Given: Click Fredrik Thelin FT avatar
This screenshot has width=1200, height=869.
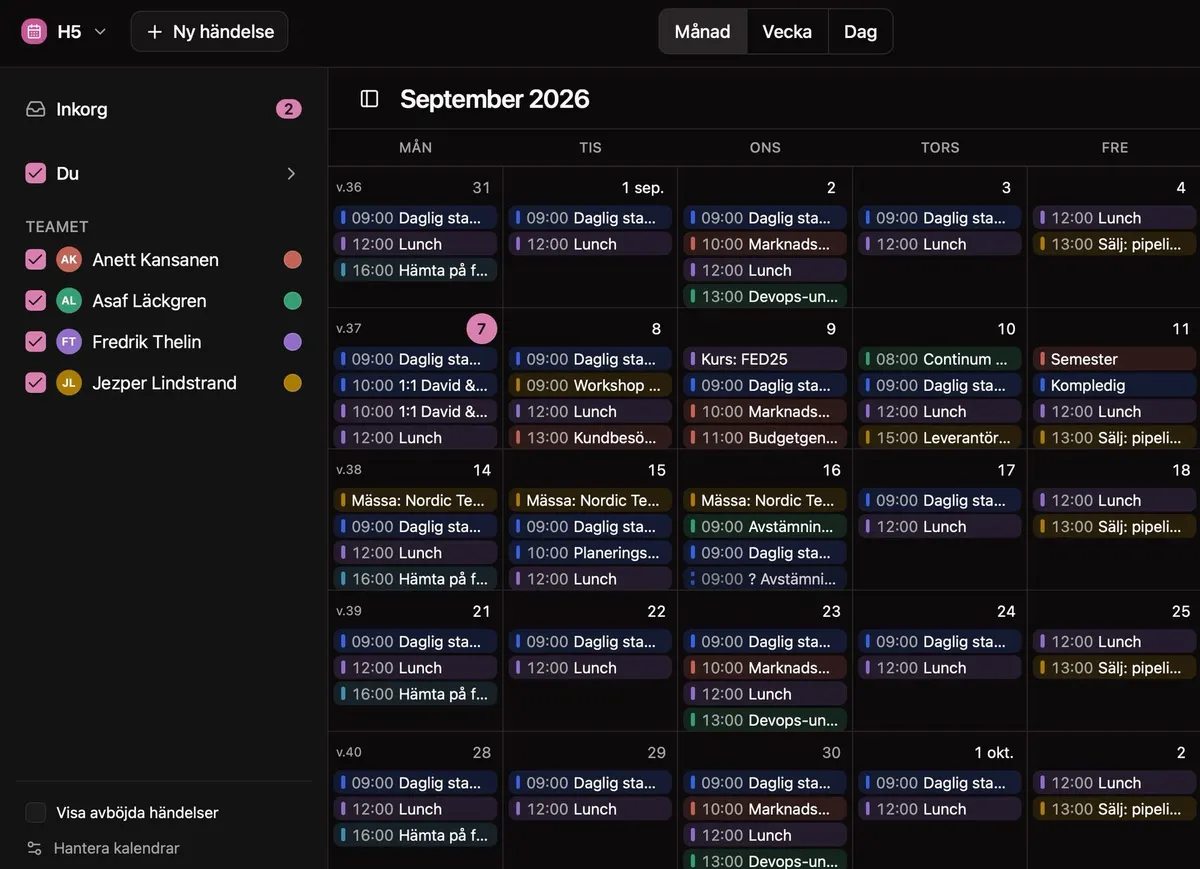Looking at the screenshot, I should (x=69, y=342).
